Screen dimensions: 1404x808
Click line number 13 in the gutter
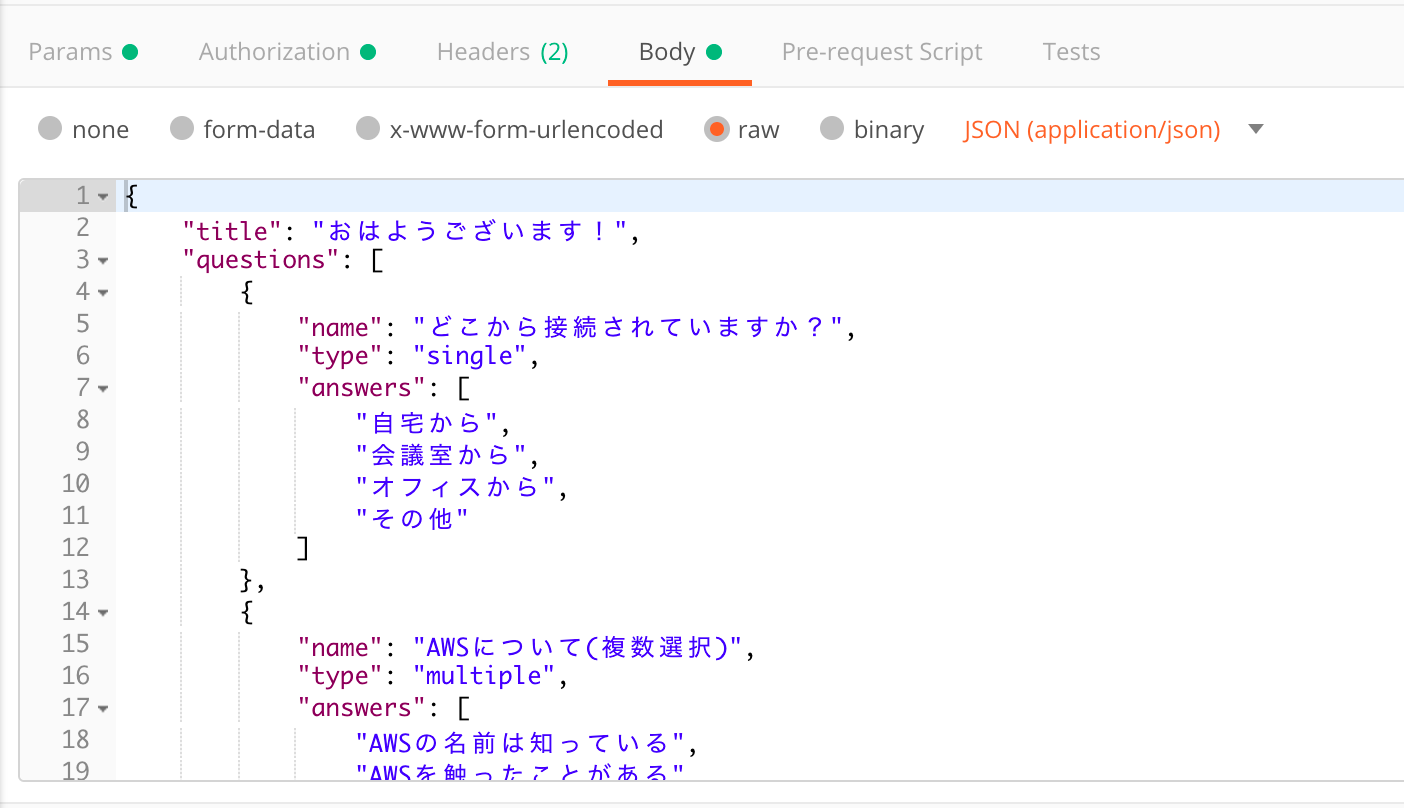[x=75, y=580]
